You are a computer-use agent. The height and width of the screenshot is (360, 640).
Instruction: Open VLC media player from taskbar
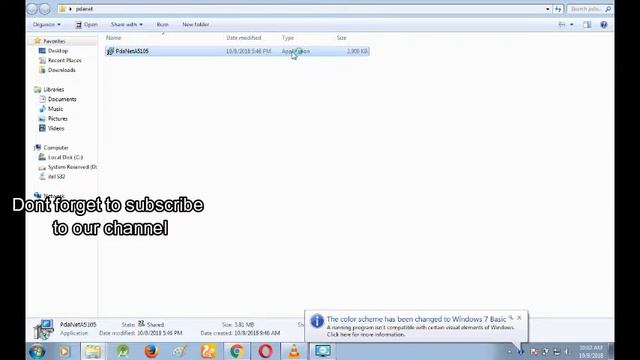pyautogui.click(x=294, y=351)
